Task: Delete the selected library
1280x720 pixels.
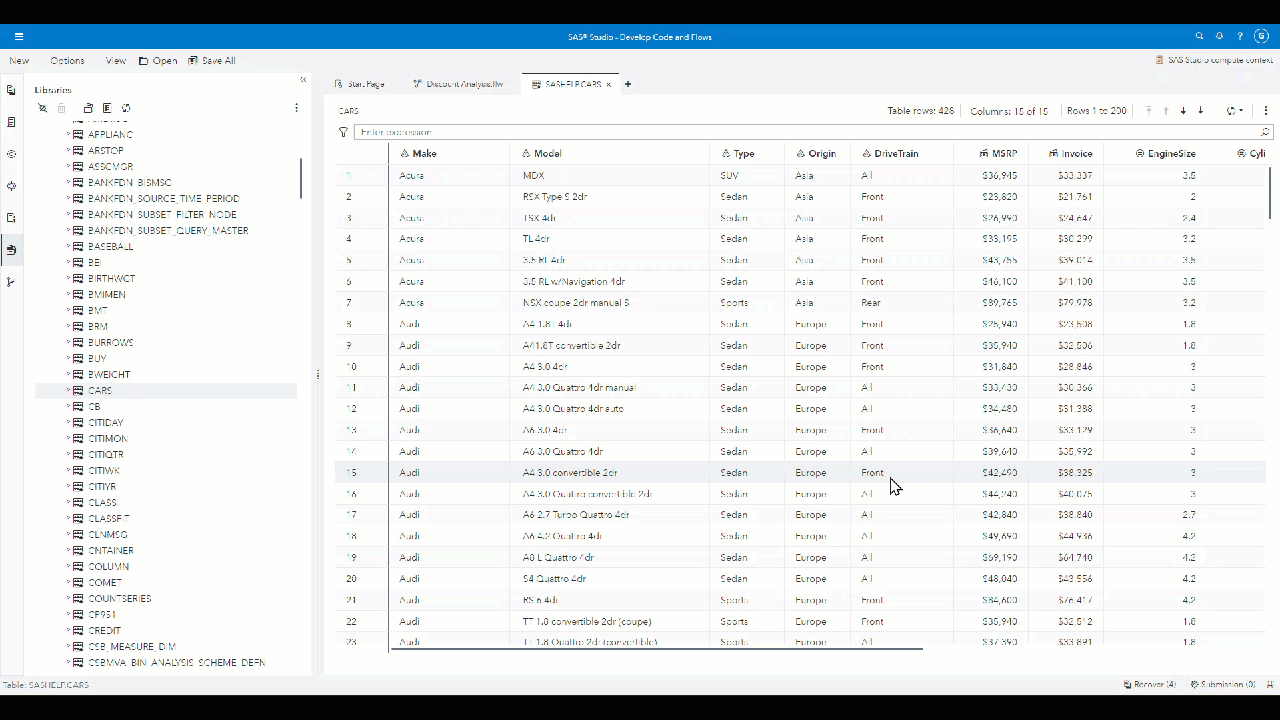Action: coord(61,108)
